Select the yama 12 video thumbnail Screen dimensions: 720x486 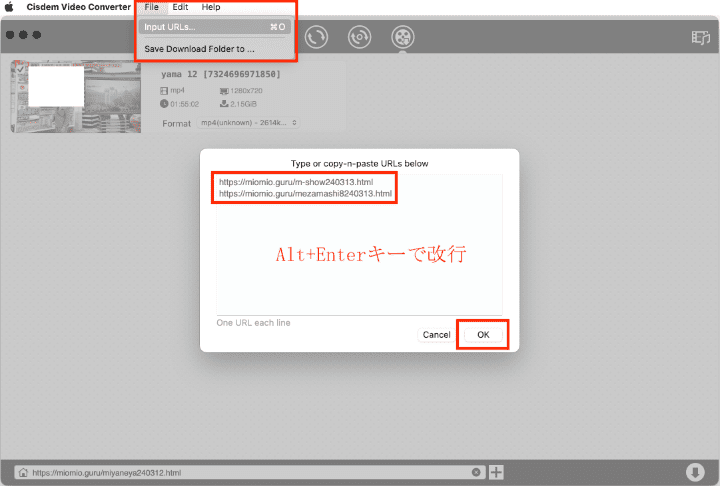[76, 97]
